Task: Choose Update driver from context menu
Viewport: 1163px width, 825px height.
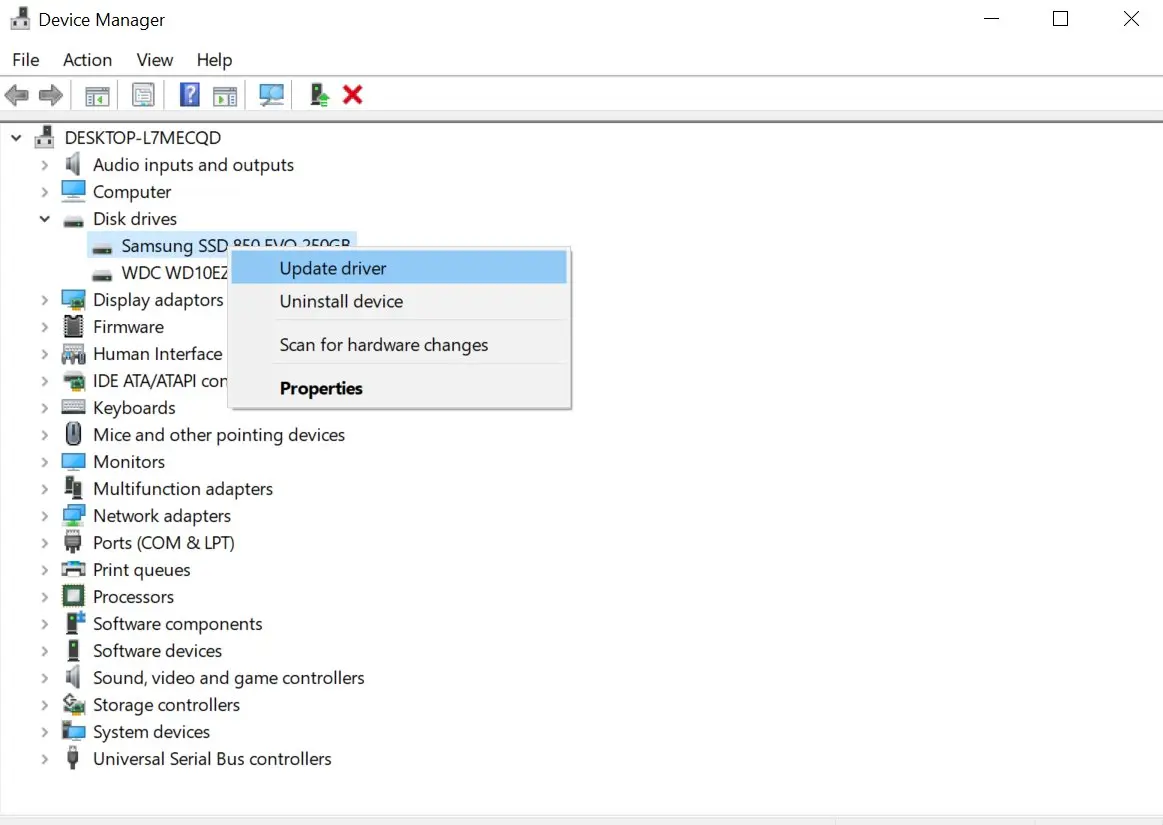Action: (399, 268)
